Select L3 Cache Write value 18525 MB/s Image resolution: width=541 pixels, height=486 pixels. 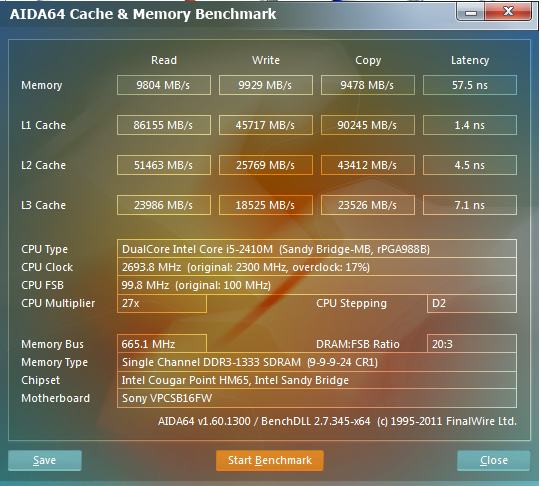pos(266,205)
